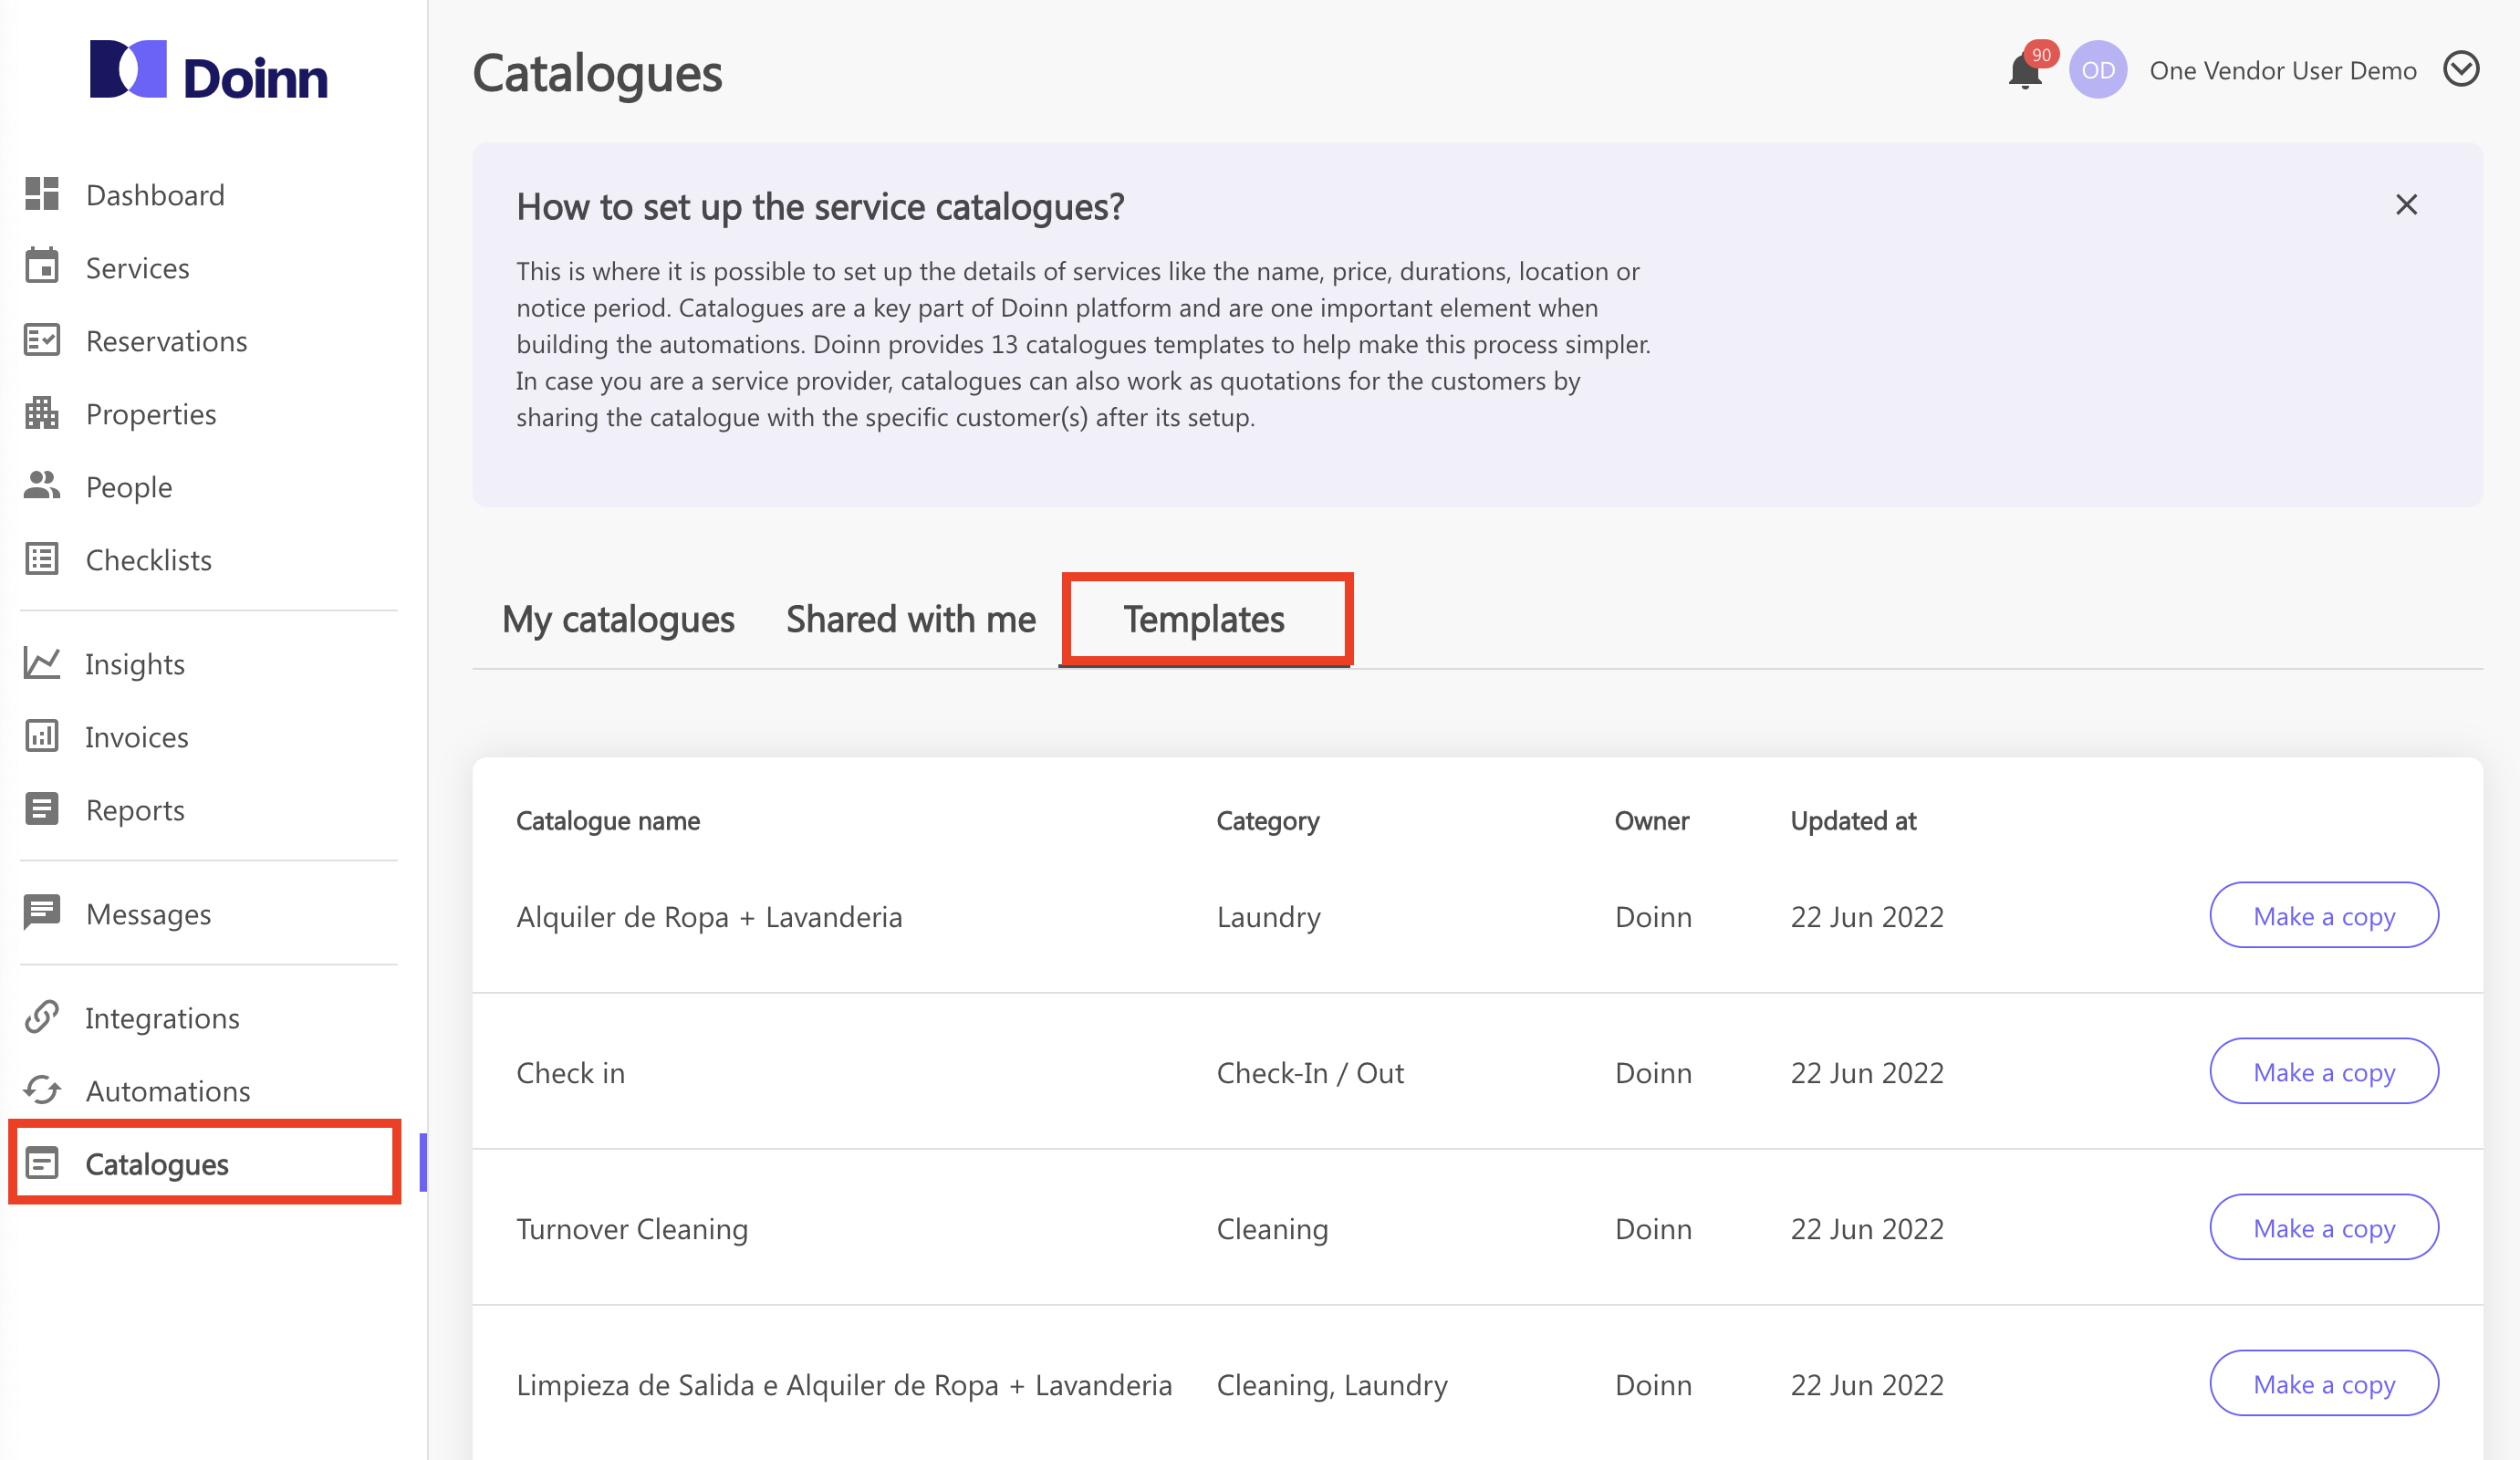Click the Check in catalogue name
2520x1460 pixels.
570,1072
